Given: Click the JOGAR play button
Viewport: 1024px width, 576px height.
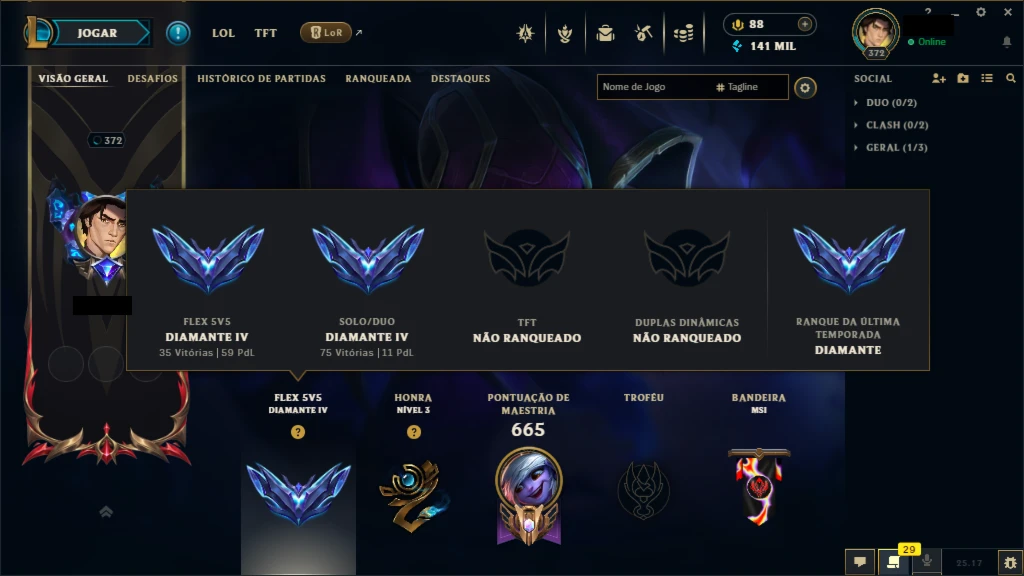Looking at the screenshot, I should pos(98,33).
